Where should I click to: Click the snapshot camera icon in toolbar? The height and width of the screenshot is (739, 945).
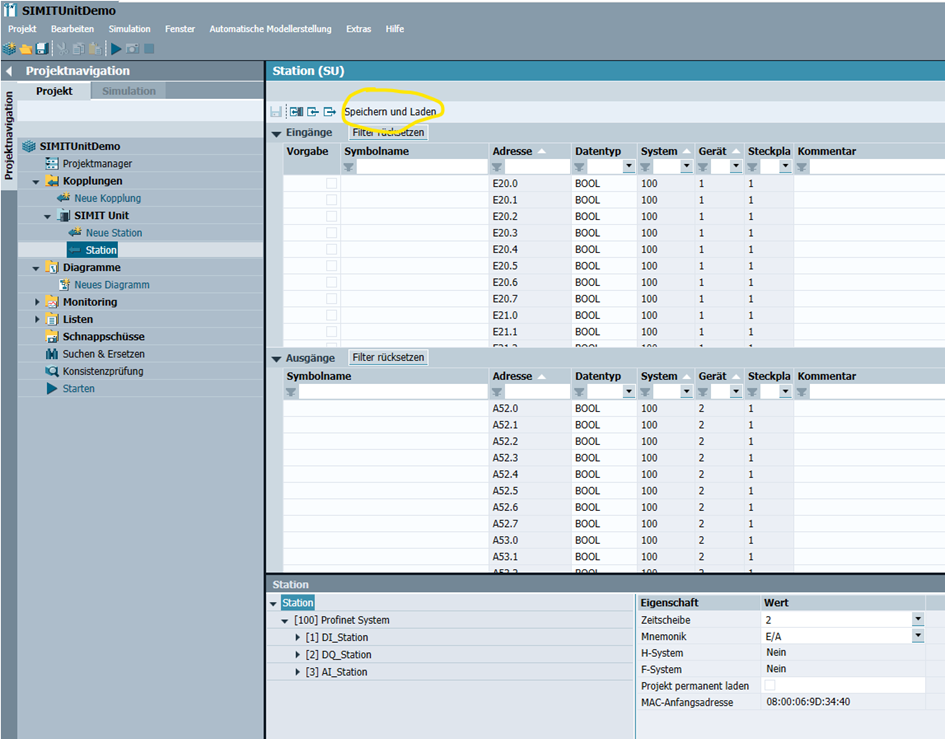pos(132,48)
